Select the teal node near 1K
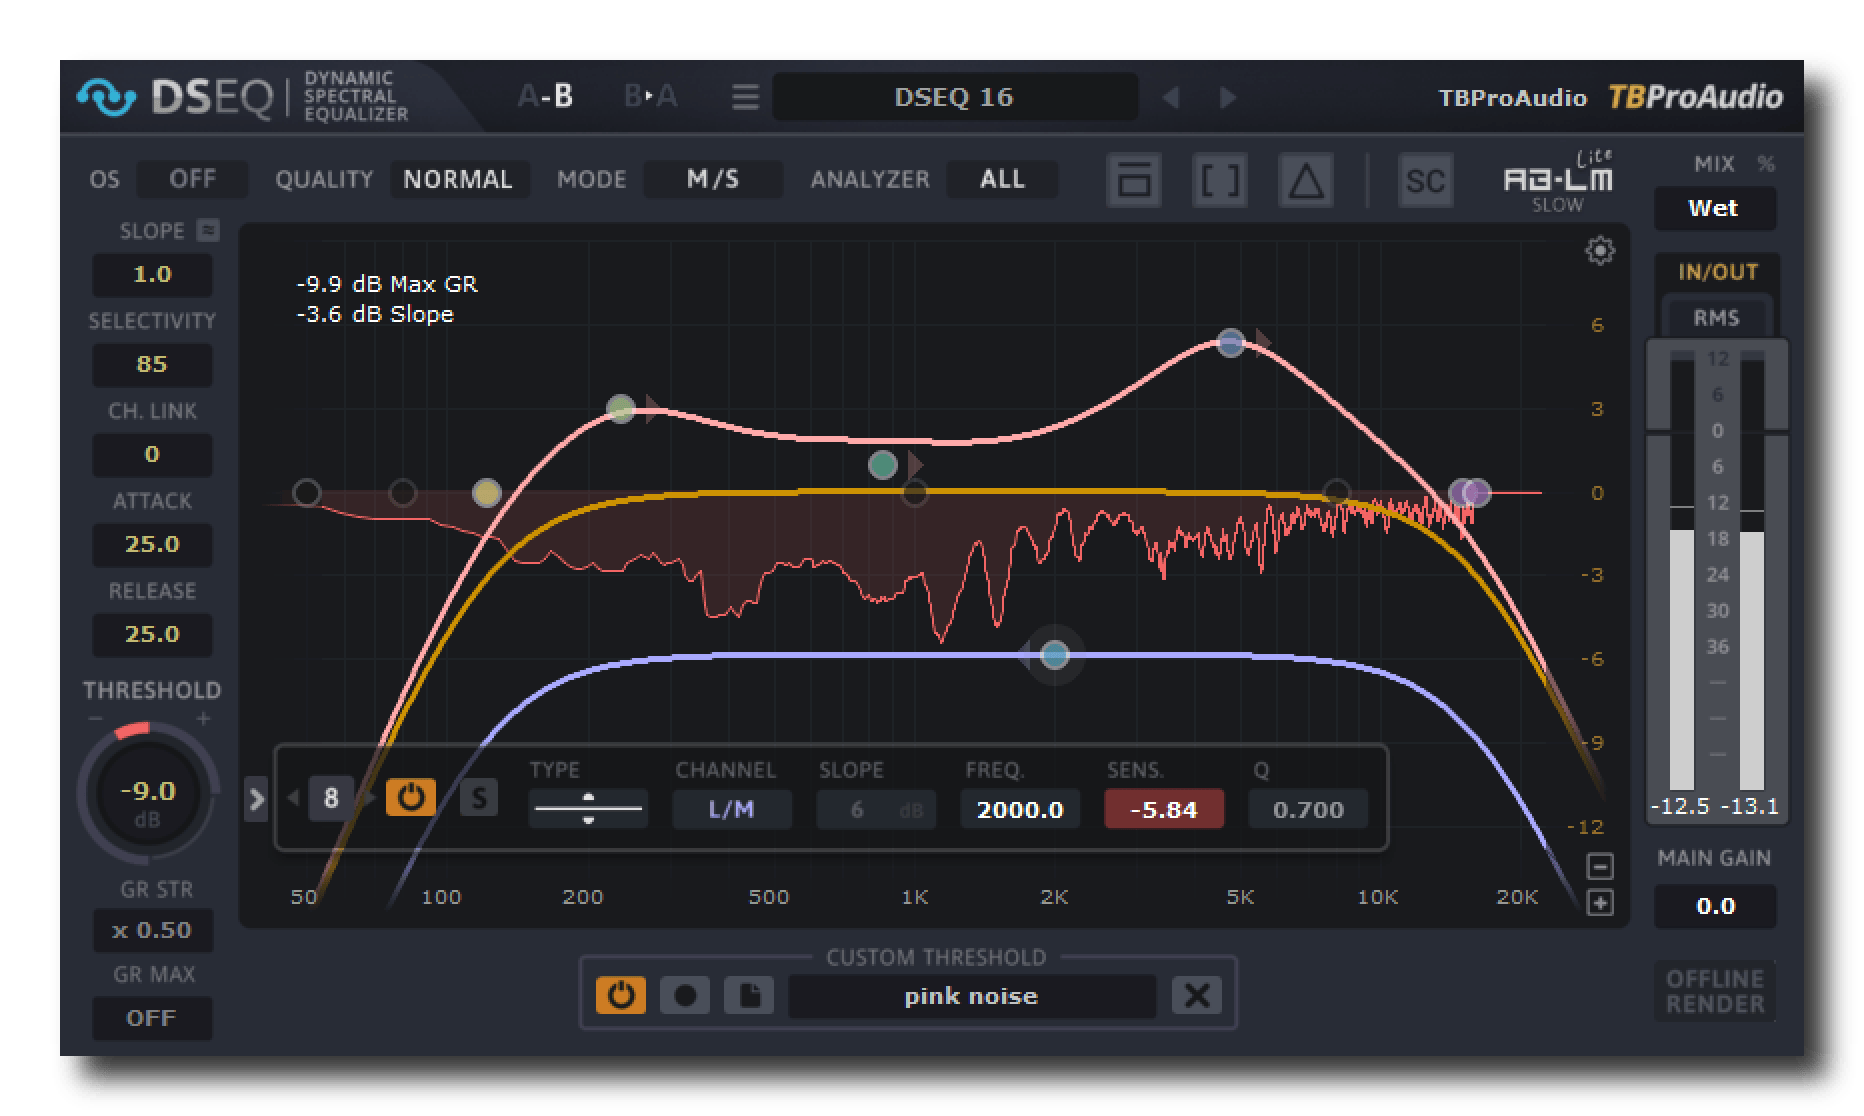The height and width of the screenshot is (1116, 1864). [883, 465]
